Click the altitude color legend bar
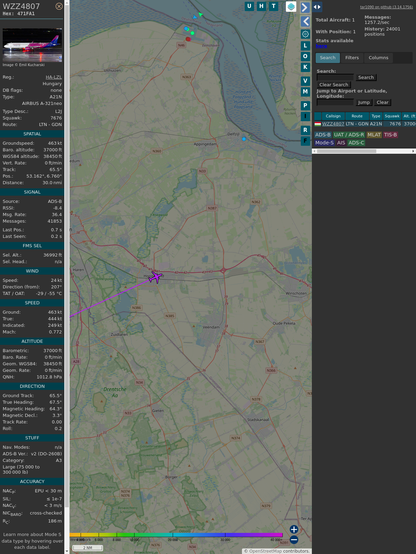The width and height of the screenshot is (416, 554). pyautogui.click(x=176, y=535)
